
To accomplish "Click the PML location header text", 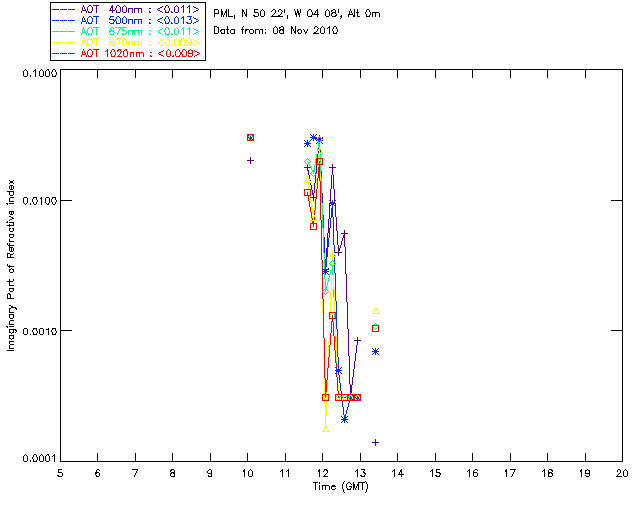I will [x=297, y=13].
